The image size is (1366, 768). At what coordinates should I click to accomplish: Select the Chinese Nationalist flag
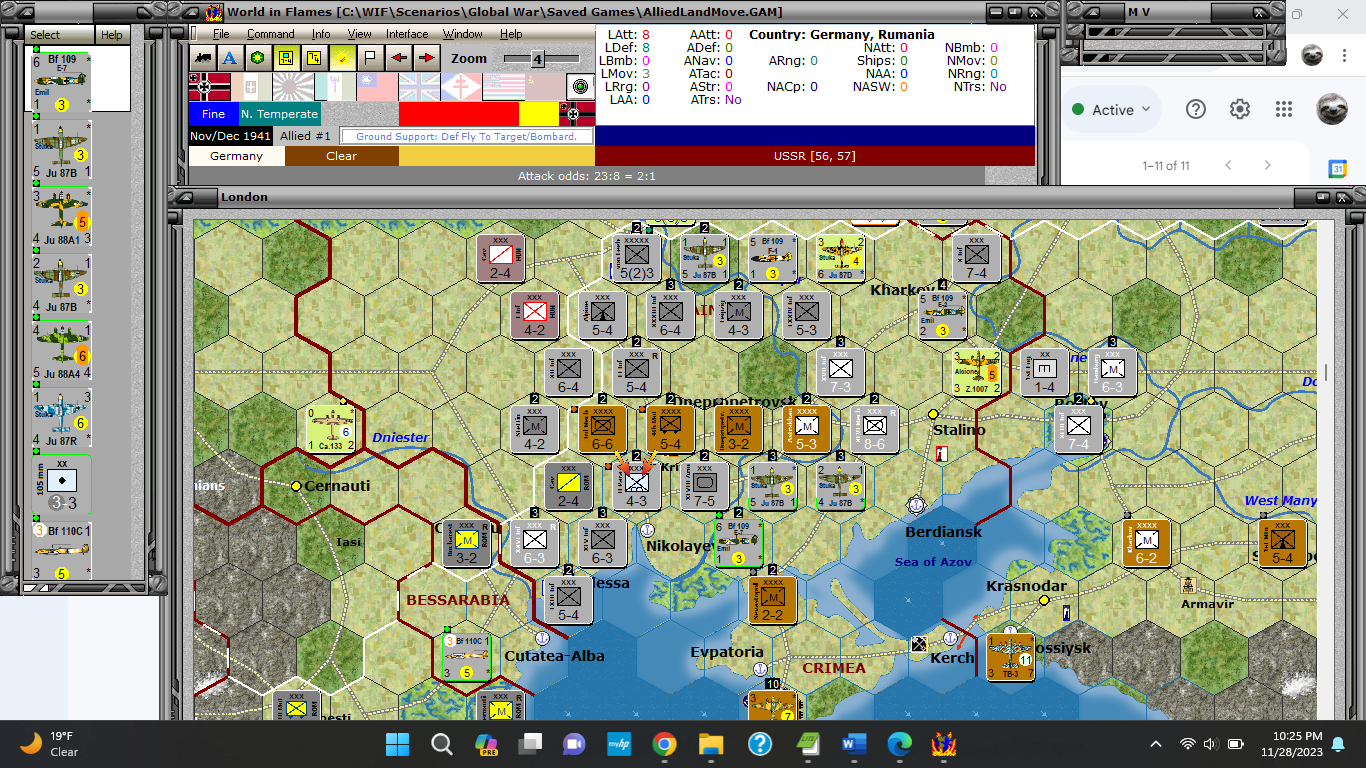[x=378, y=87]
